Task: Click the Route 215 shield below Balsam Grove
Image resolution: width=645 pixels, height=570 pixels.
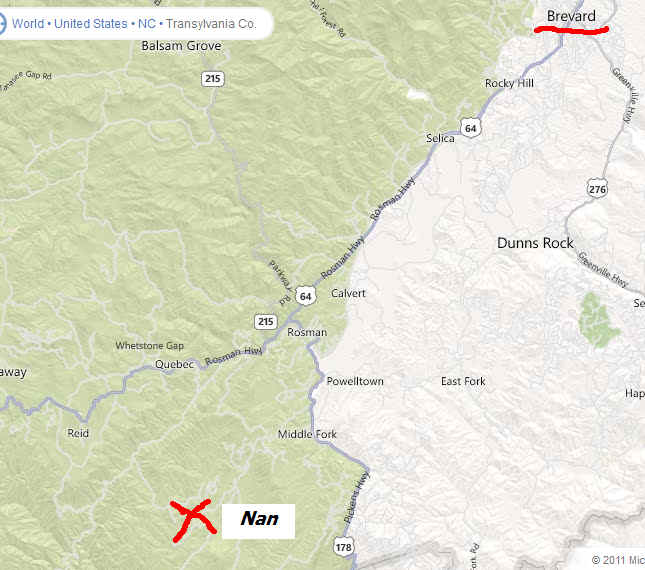Action: (x=213, y=78)
